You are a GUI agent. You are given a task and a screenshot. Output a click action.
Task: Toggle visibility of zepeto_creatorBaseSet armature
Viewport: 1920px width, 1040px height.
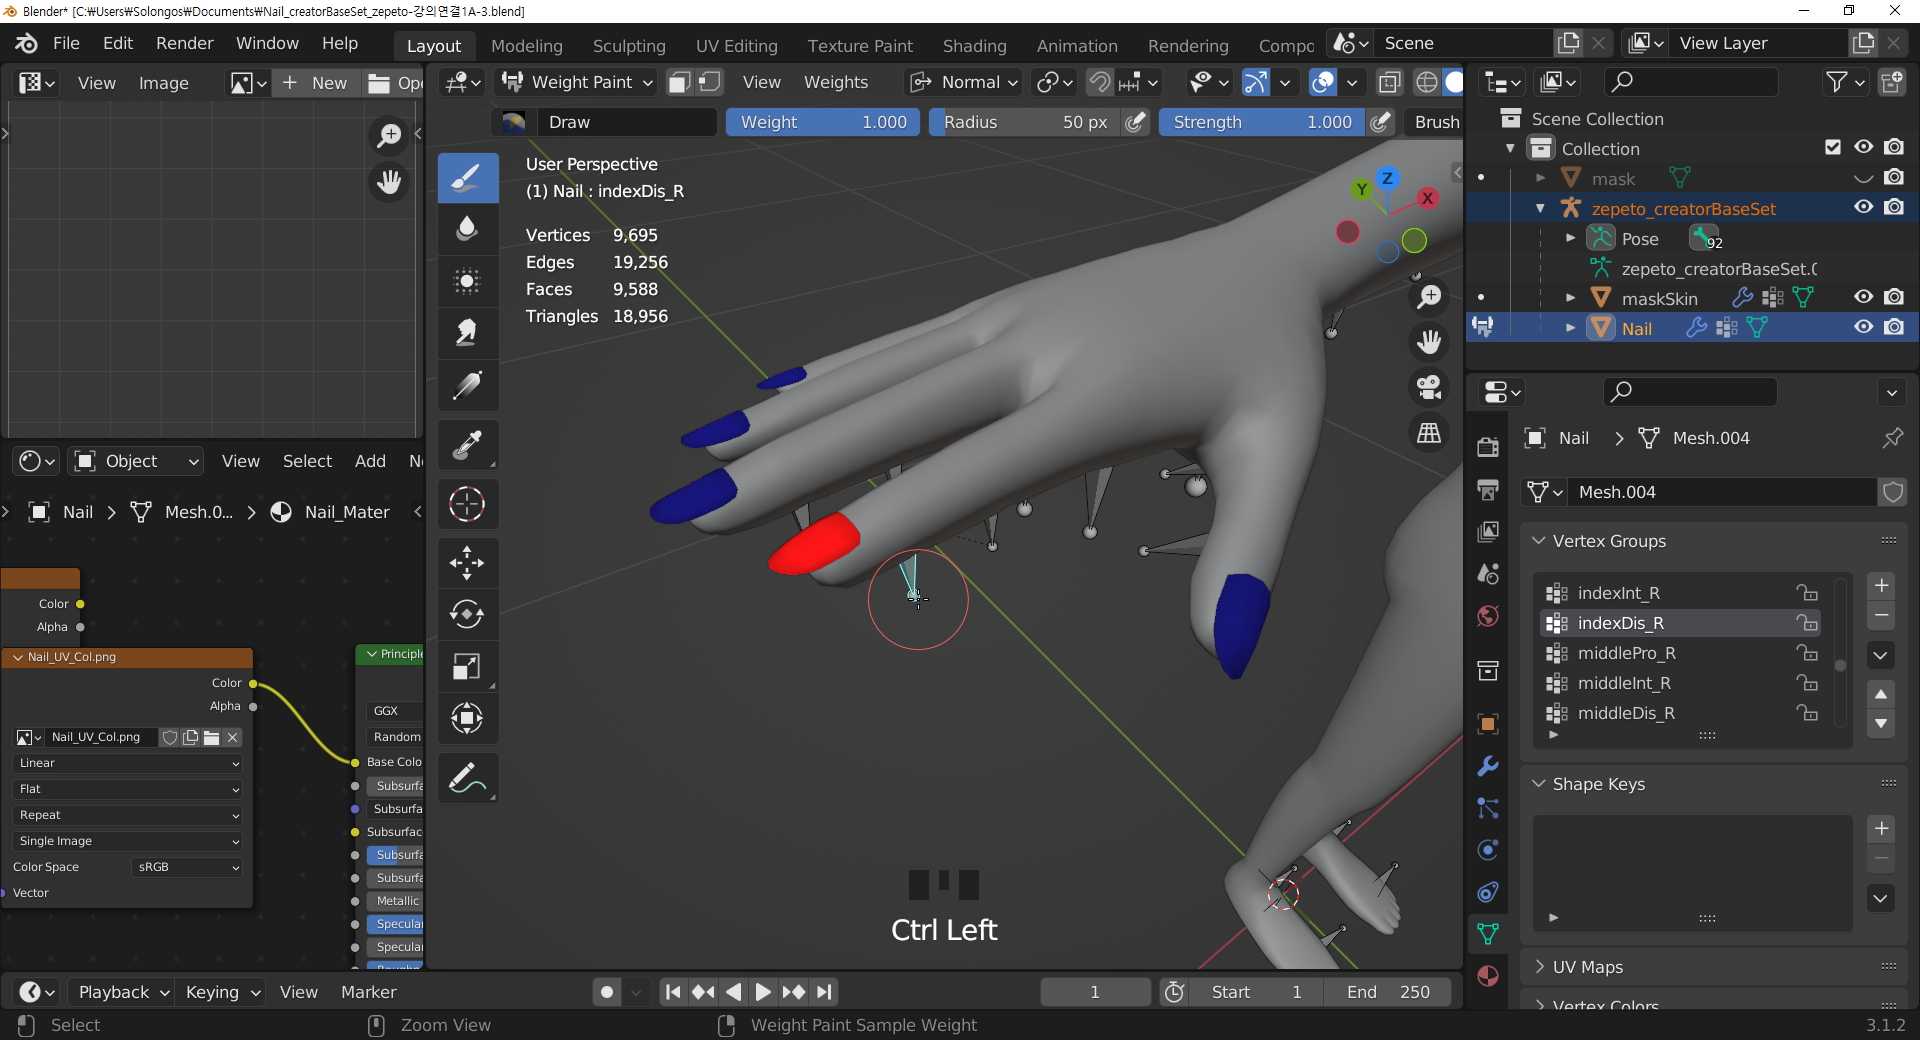coord(1863,207)
